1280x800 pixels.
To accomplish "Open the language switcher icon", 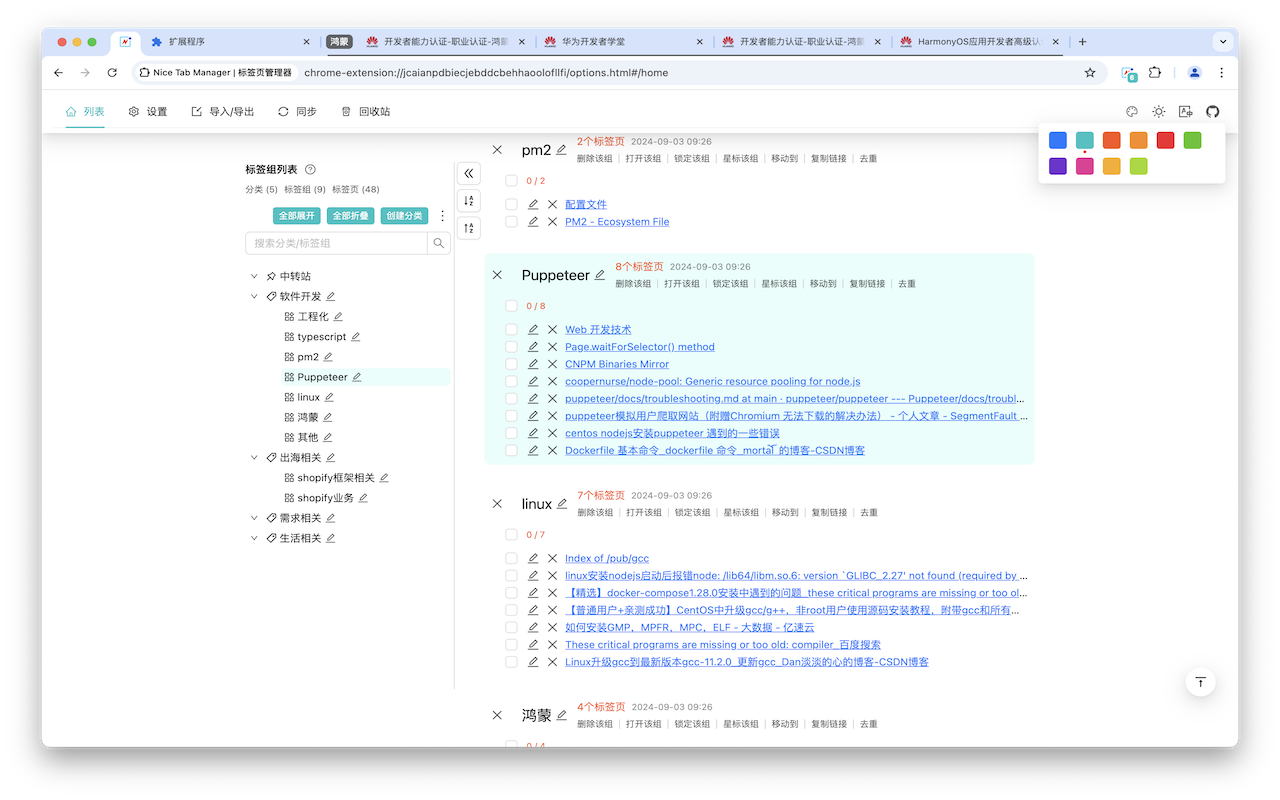I will click(1184, 111).
